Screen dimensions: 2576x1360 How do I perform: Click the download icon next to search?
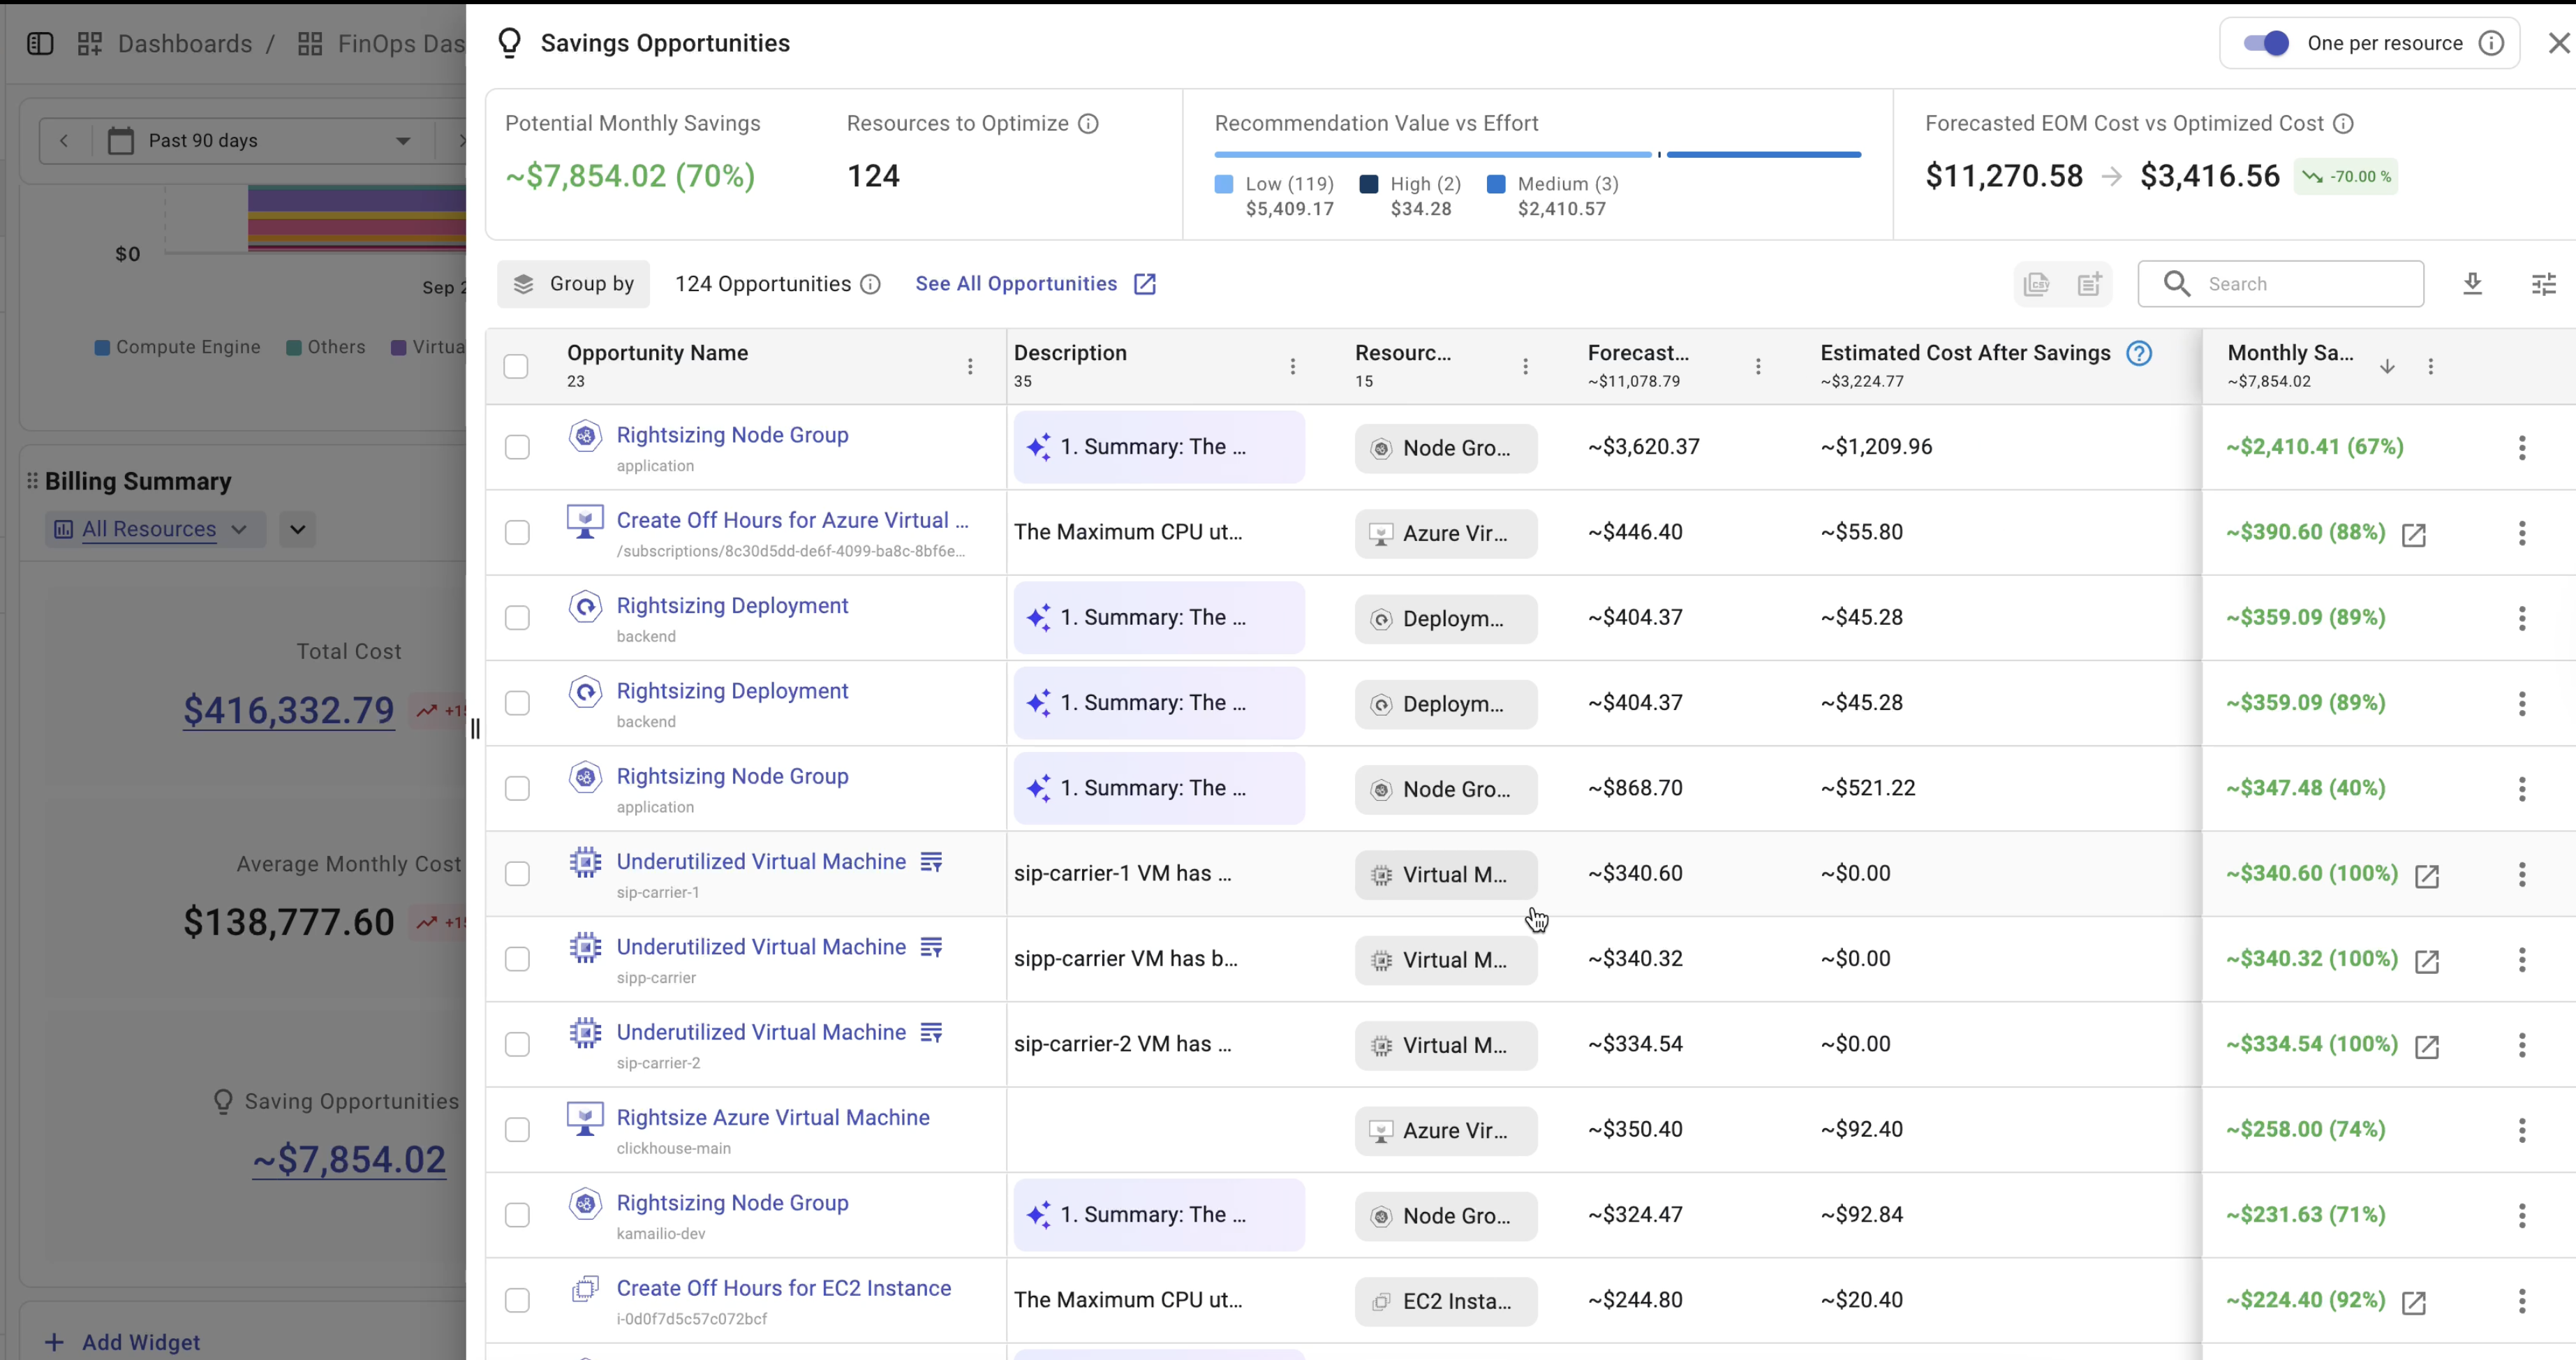pyautogui.click(x=2472, y=284)
